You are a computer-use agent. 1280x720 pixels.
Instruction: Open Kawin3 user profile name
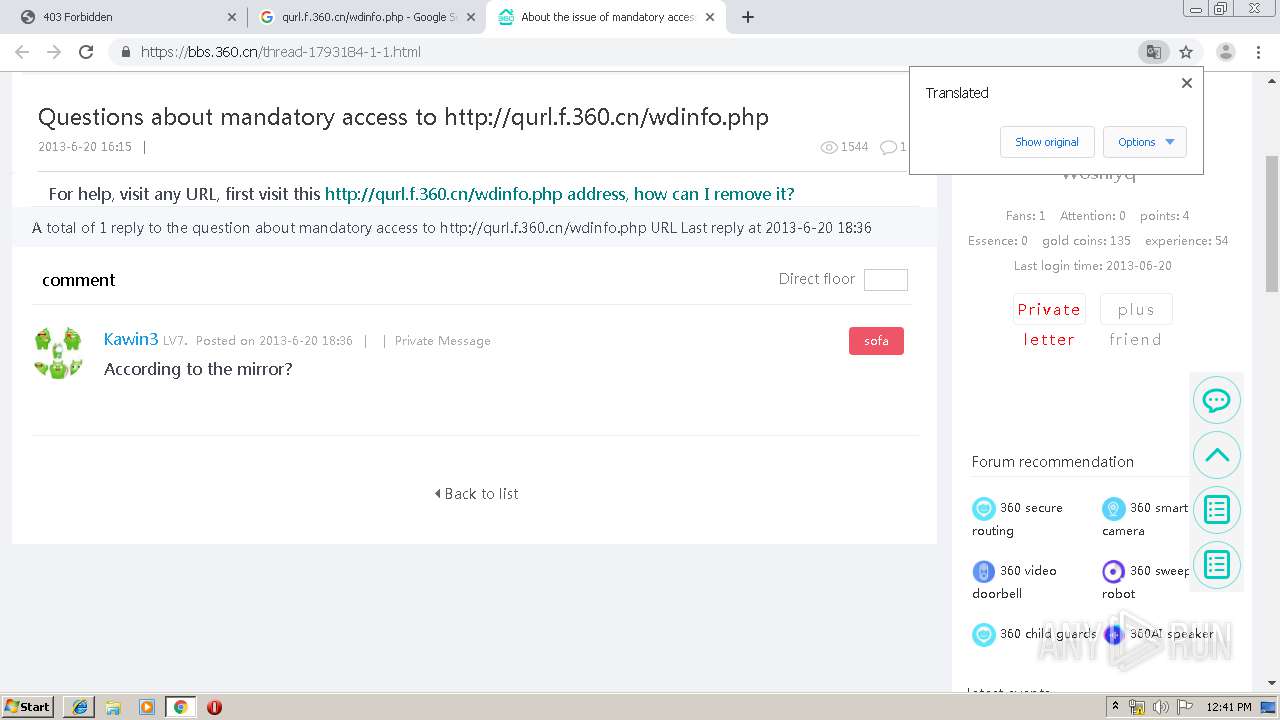pyautogui.click(x=131, y=339)
